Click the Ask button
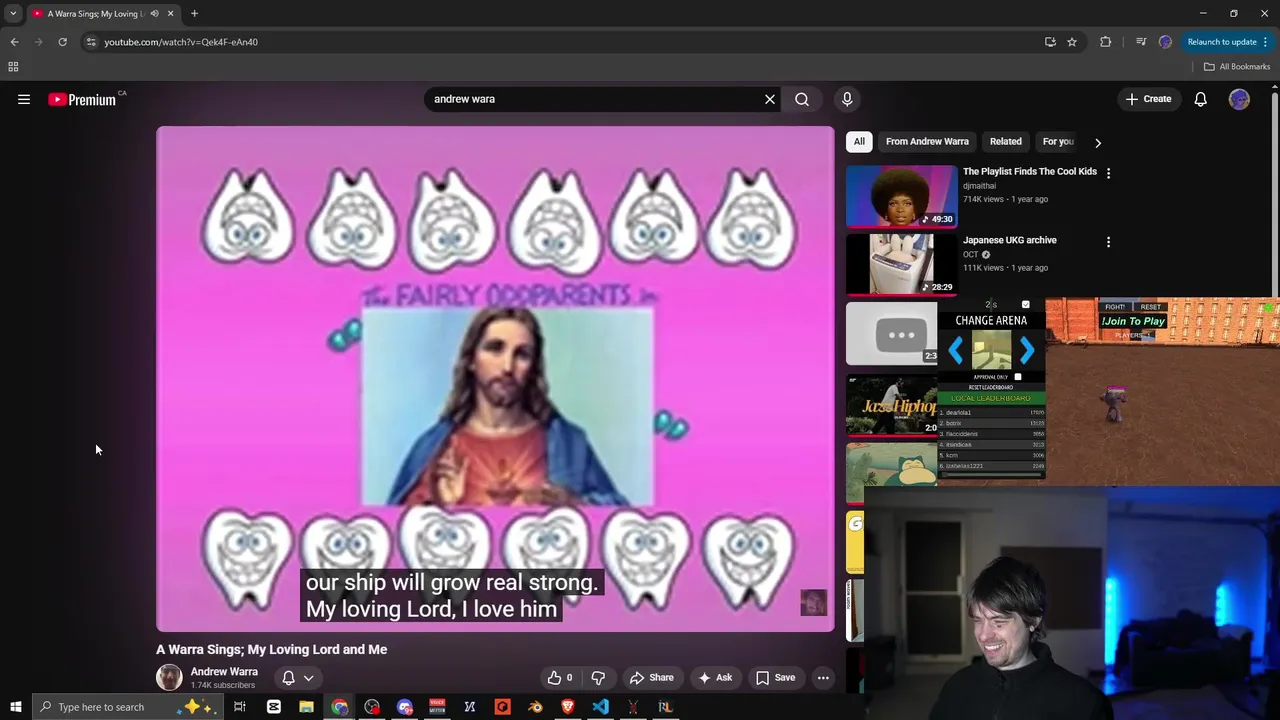 click(x=715, y=677)
